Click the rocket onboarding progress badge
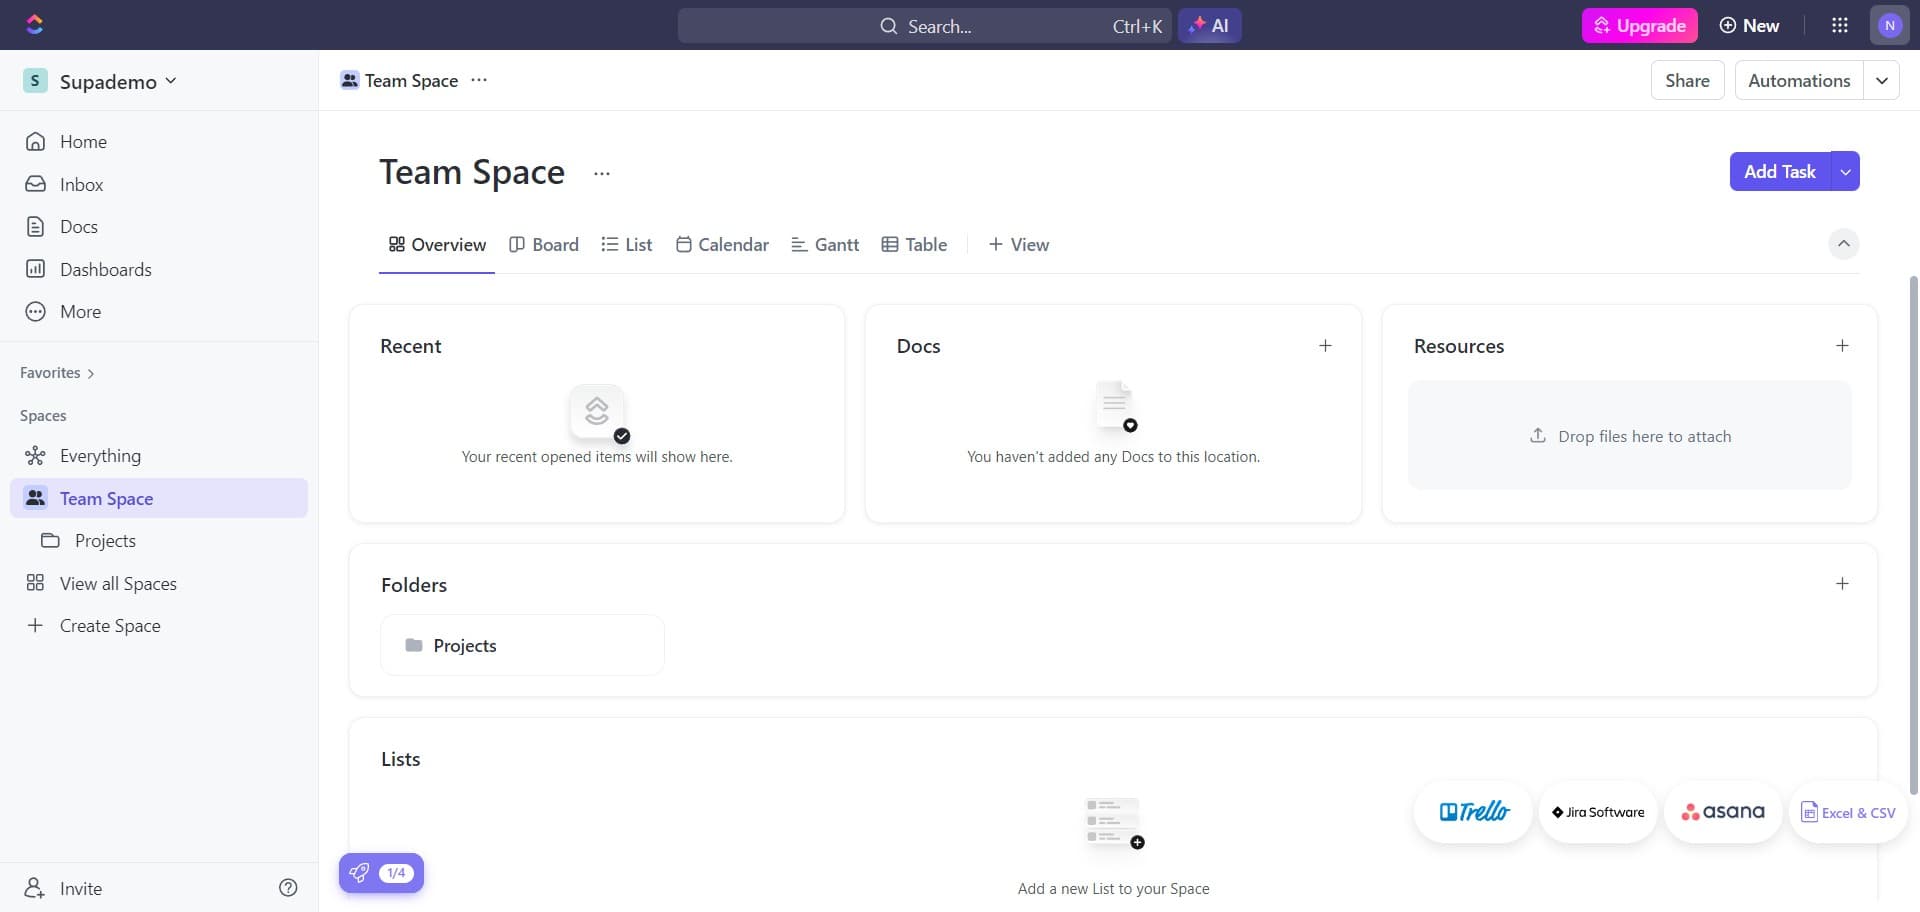 click(381, 873)
